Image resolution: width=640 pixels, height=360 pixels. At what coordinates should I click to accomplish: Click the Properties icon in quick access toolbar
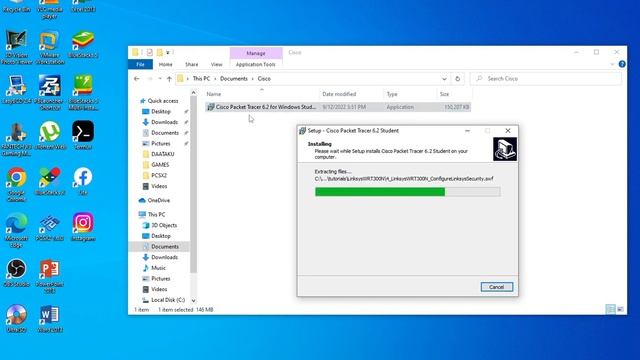149,52
